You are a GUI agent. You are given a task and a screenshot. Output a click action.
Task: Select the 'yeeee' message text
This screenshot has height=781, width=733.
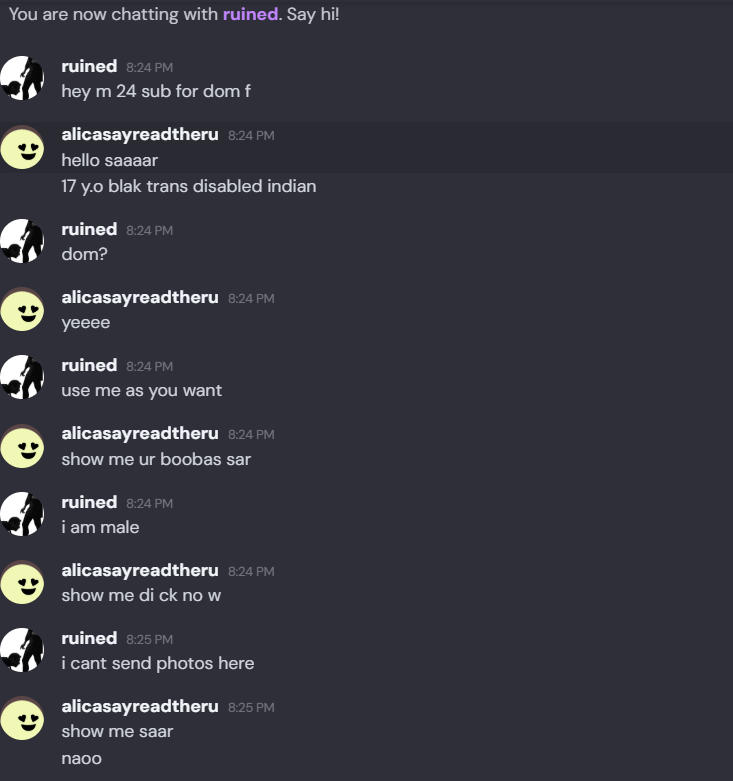86,323
